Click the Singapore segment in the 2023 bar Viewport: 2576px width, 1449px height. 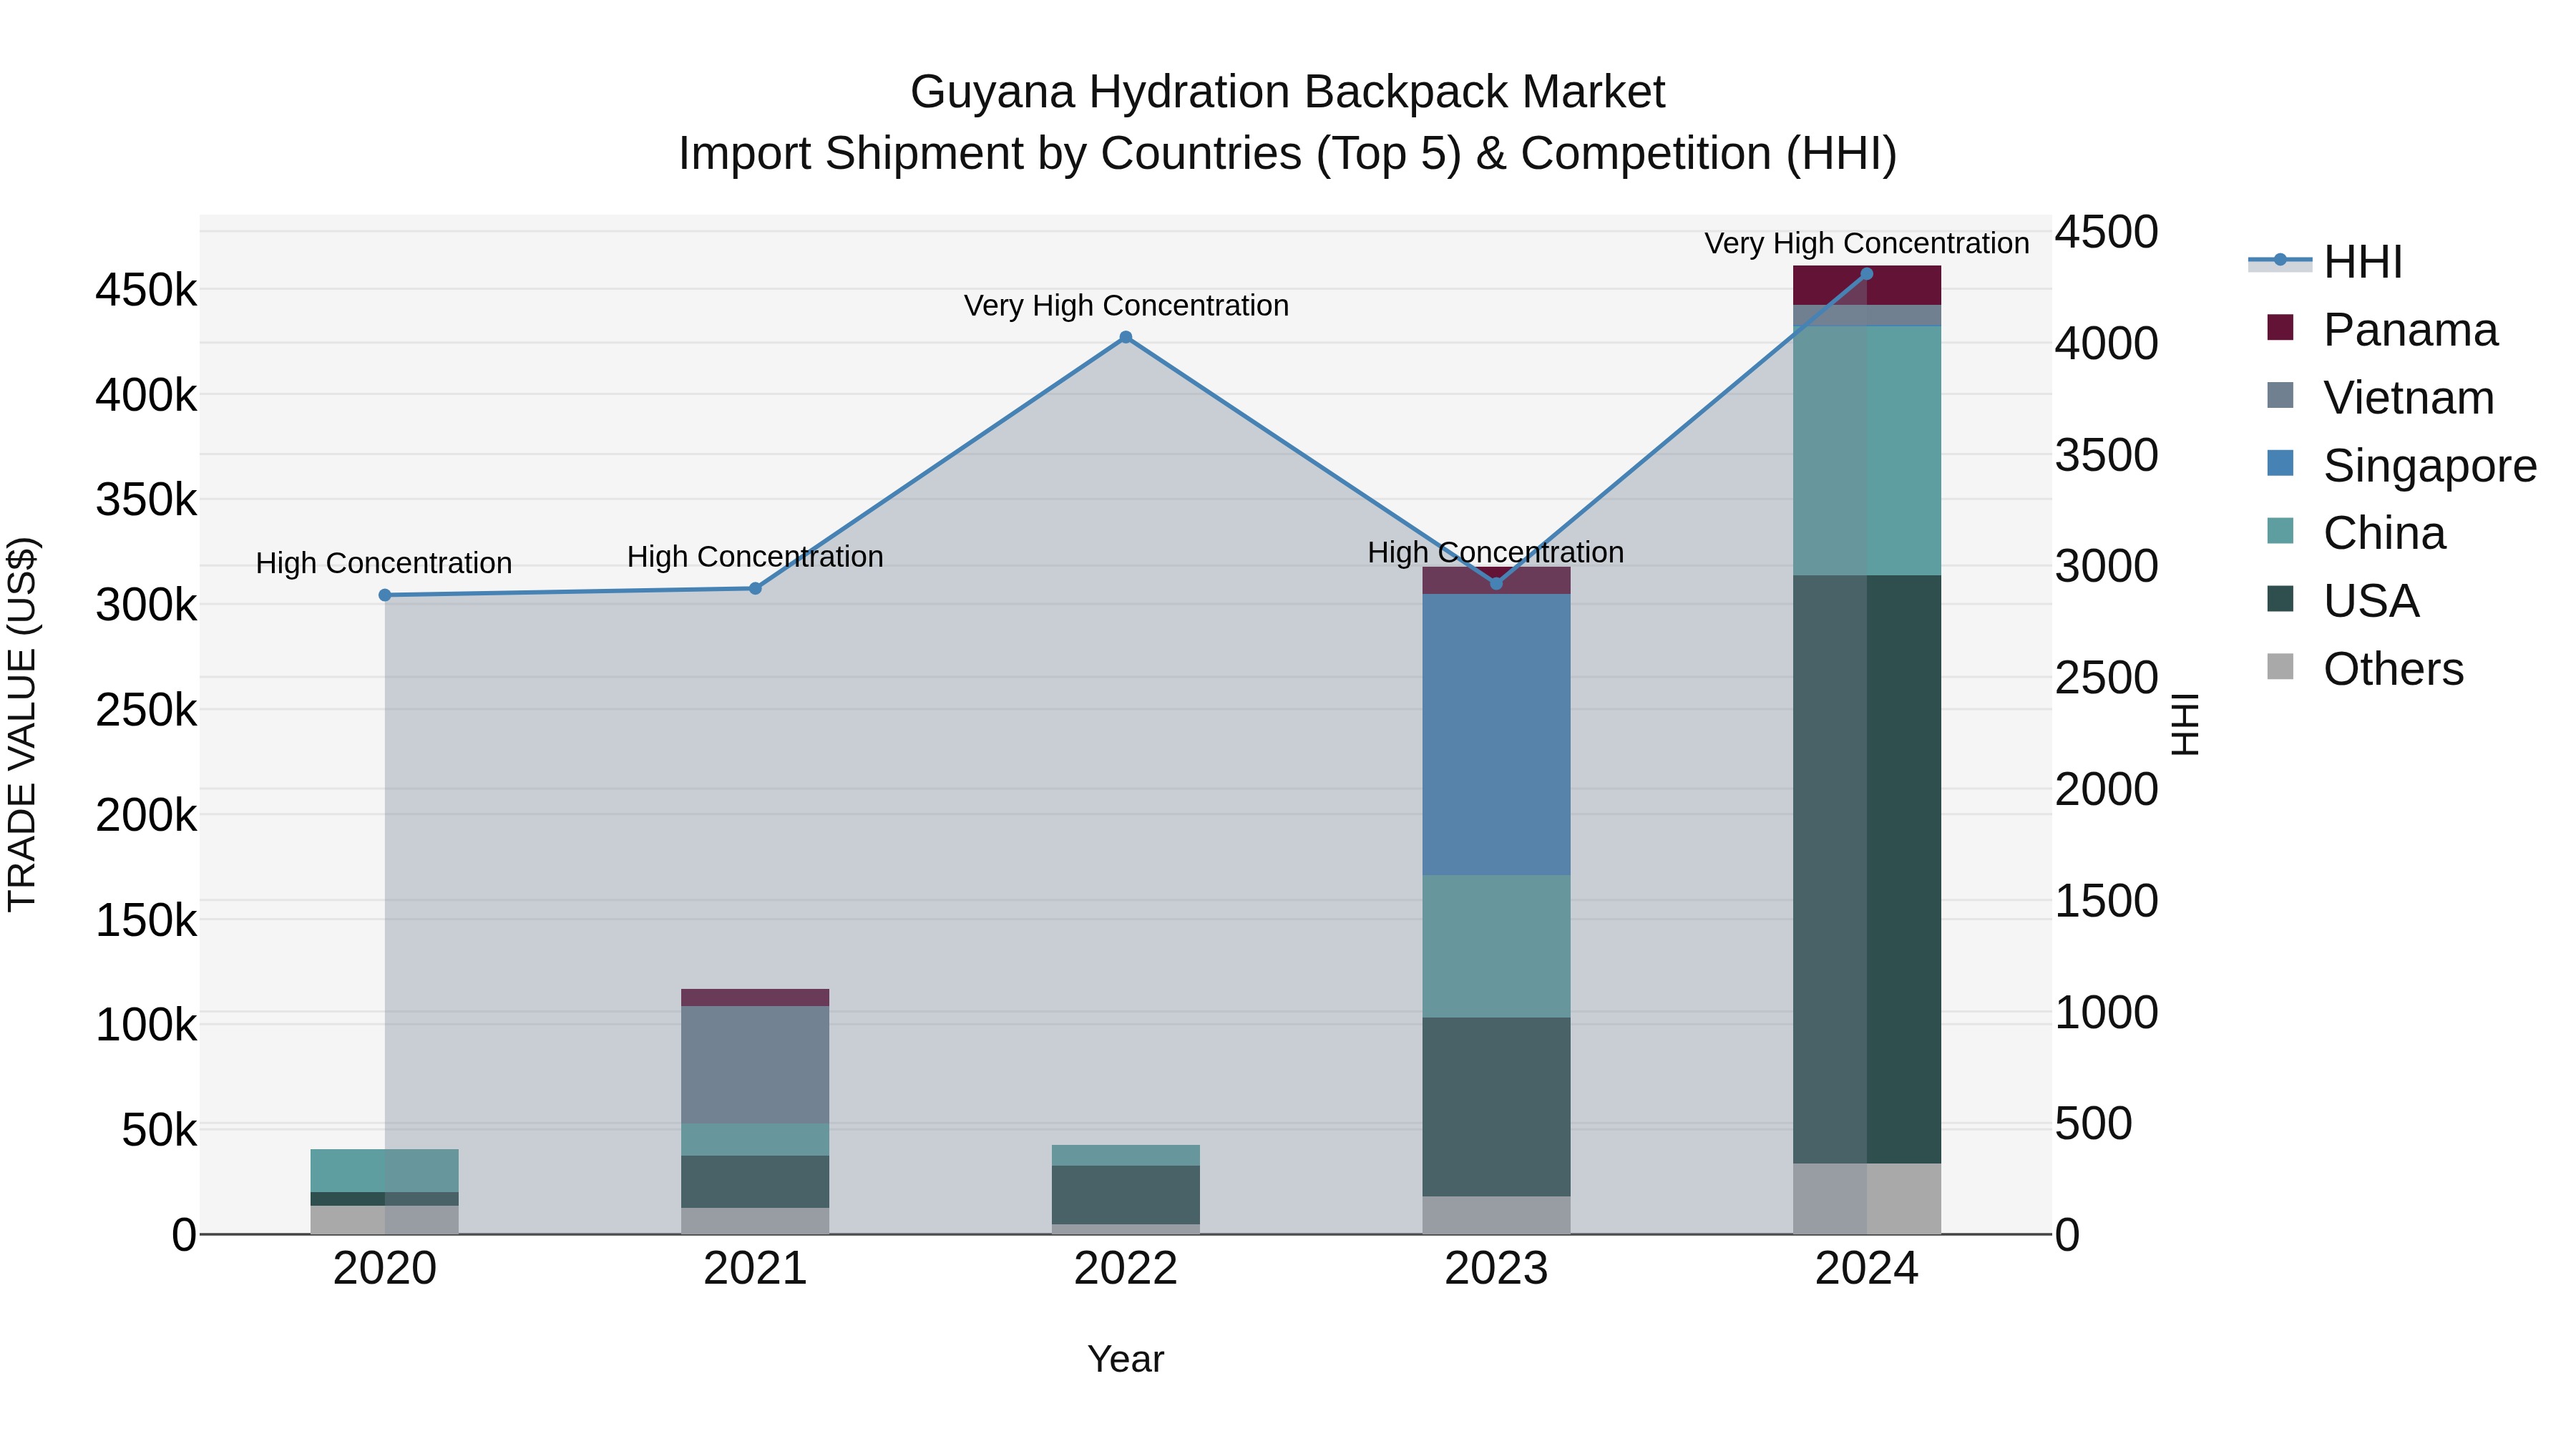1497,734
